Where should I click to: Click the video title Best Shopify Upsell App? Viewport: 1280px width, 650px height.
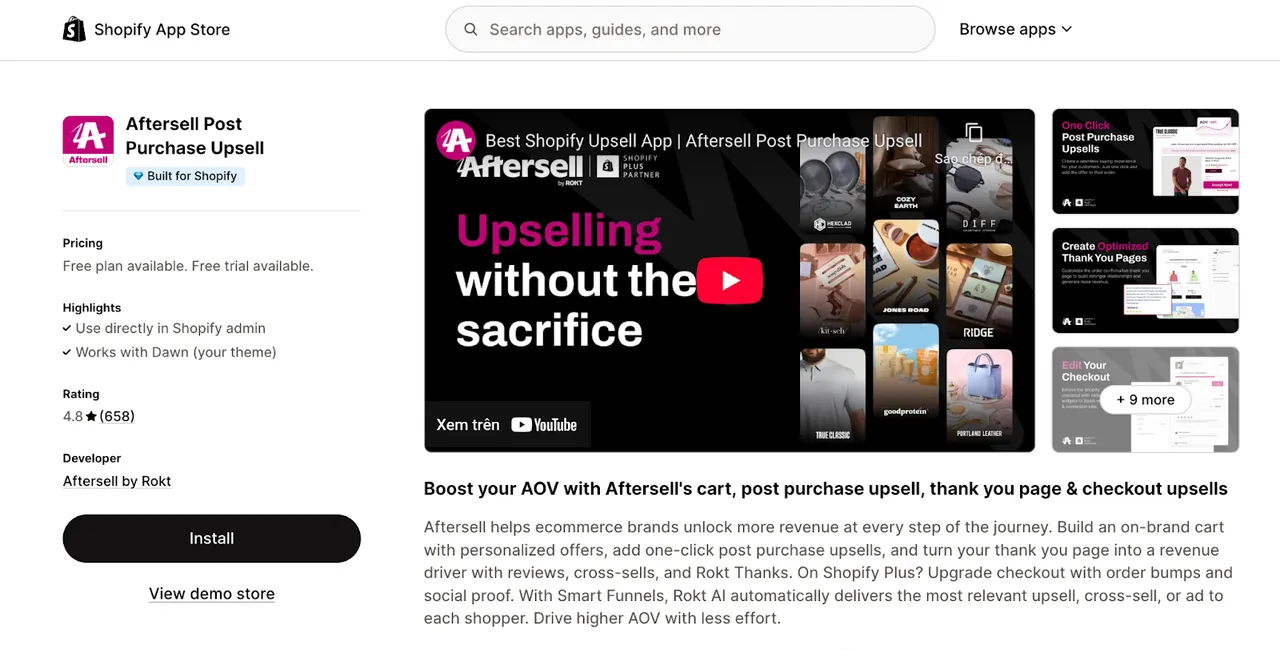click(x=704, y=141)
